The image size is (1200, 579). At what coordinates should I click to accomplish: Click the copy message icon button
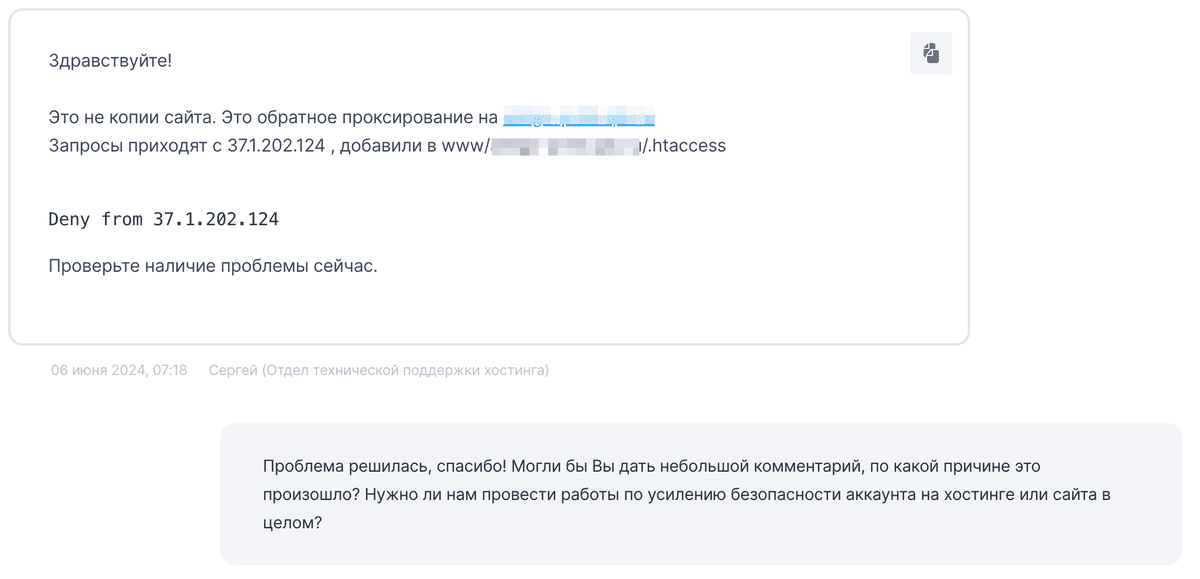pyautogui.click(x=930, y=53)
